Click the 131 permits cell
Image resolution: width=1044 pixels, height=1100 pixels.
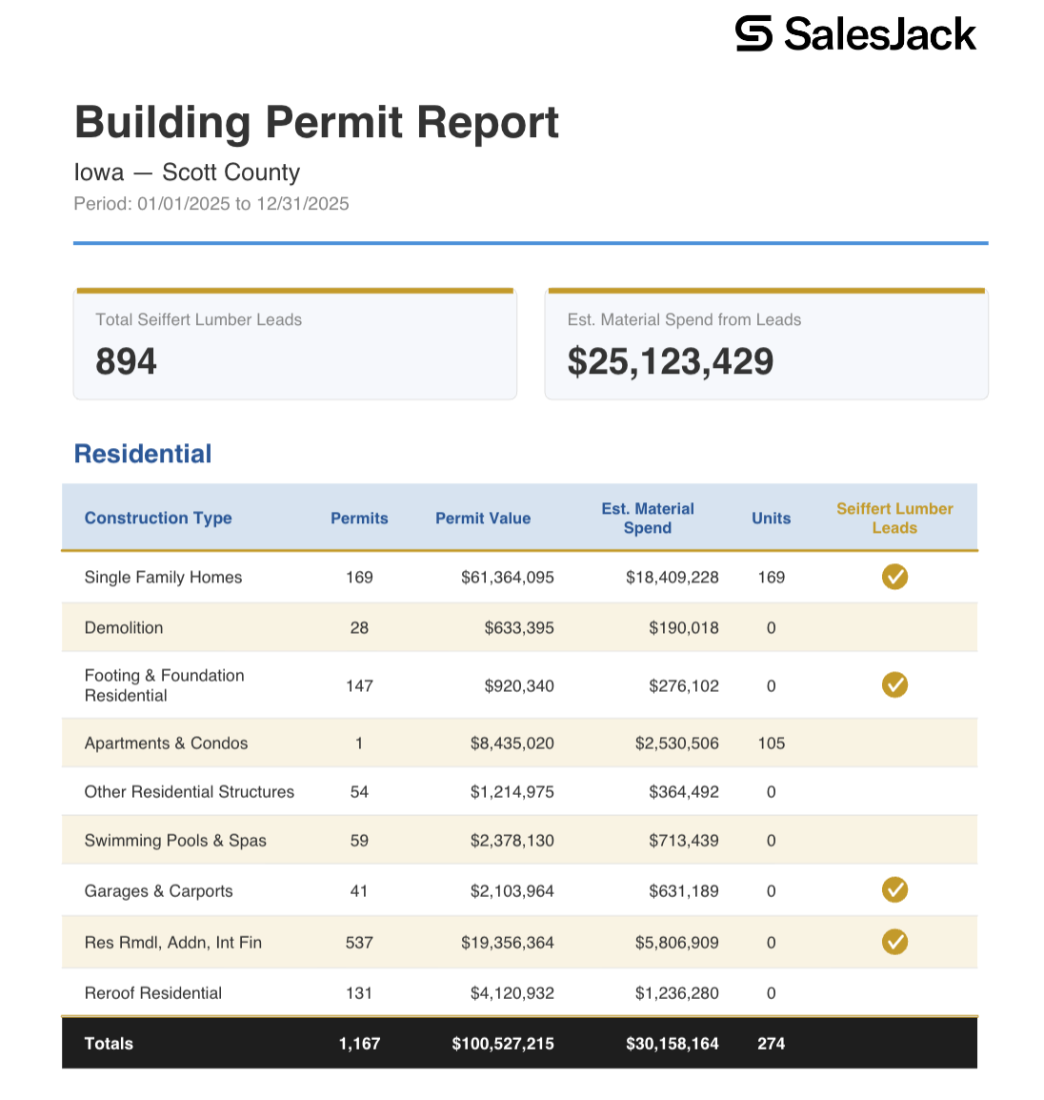(359, 993)
